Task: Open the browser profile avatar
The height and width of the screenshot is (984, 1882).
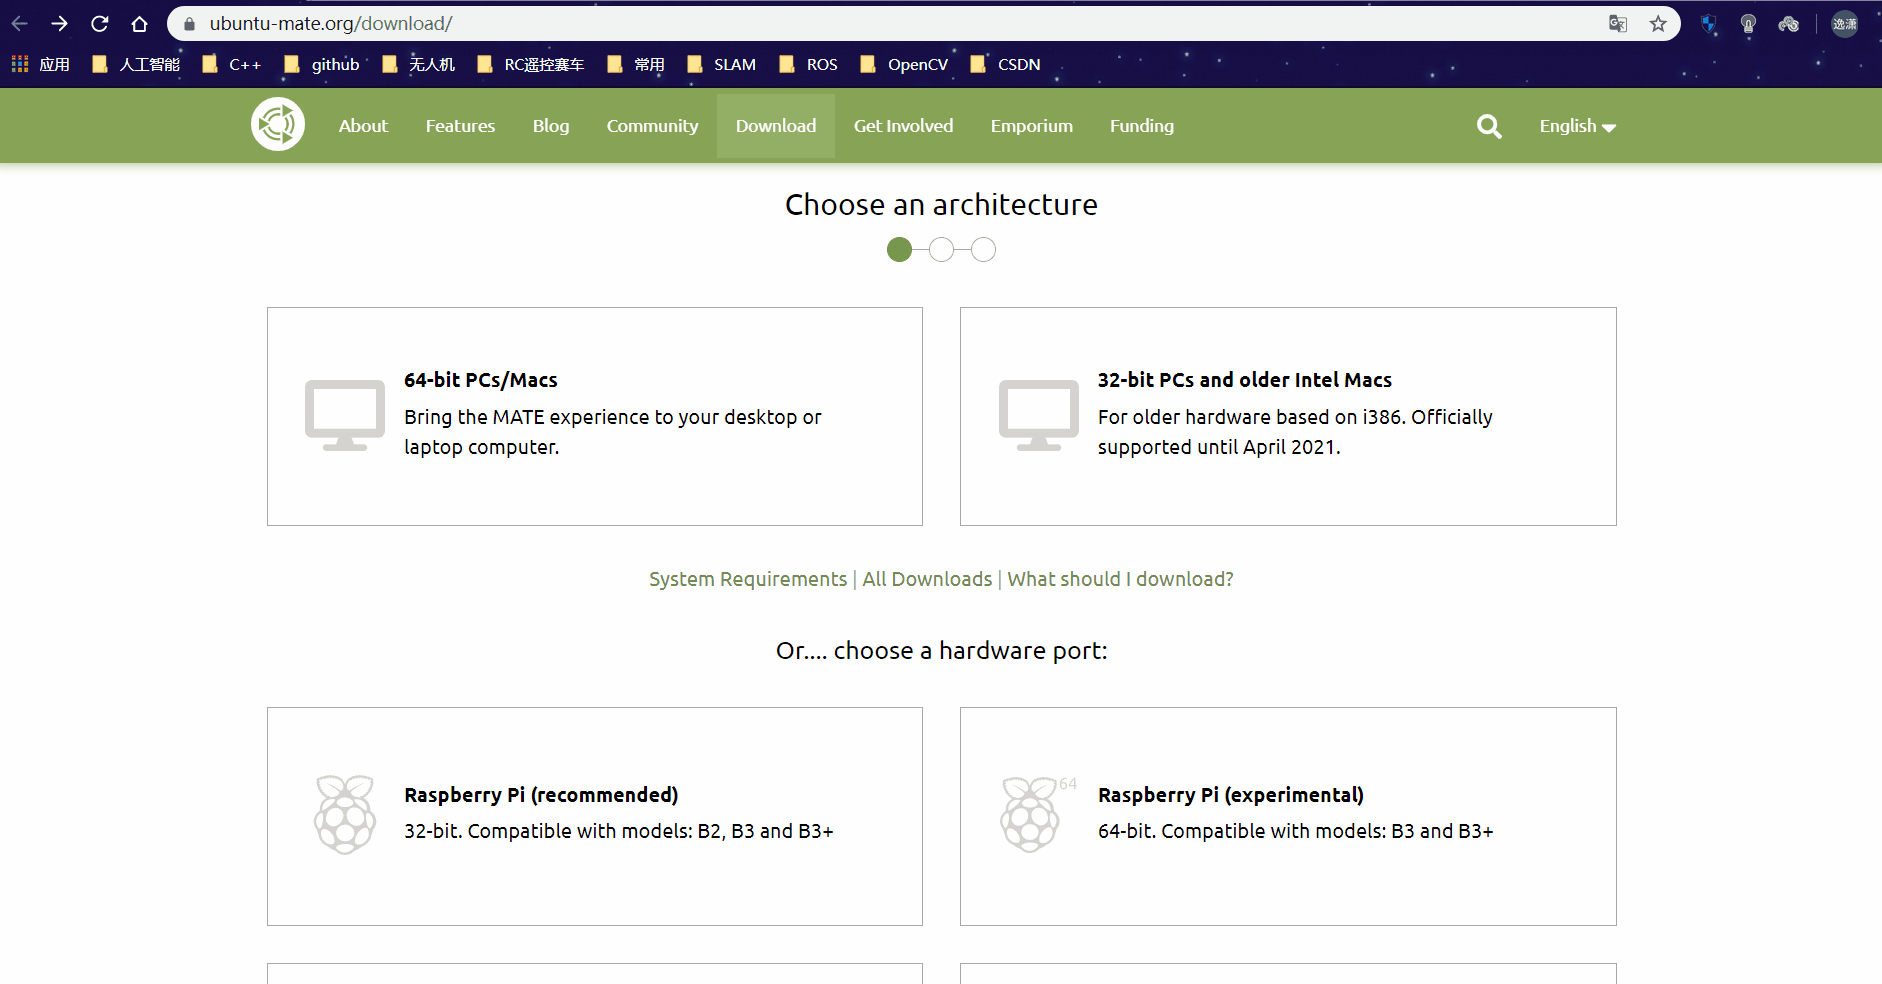Action: [1845, 23]
